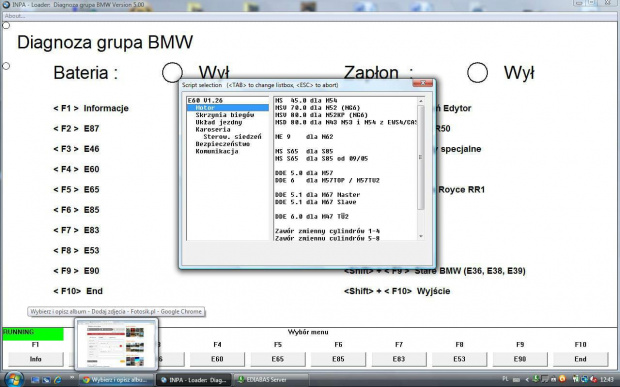Click the Bateria status circle indicator
This screenshot has height=387, width=620.
pyautogui.click(x=172, y=72)
